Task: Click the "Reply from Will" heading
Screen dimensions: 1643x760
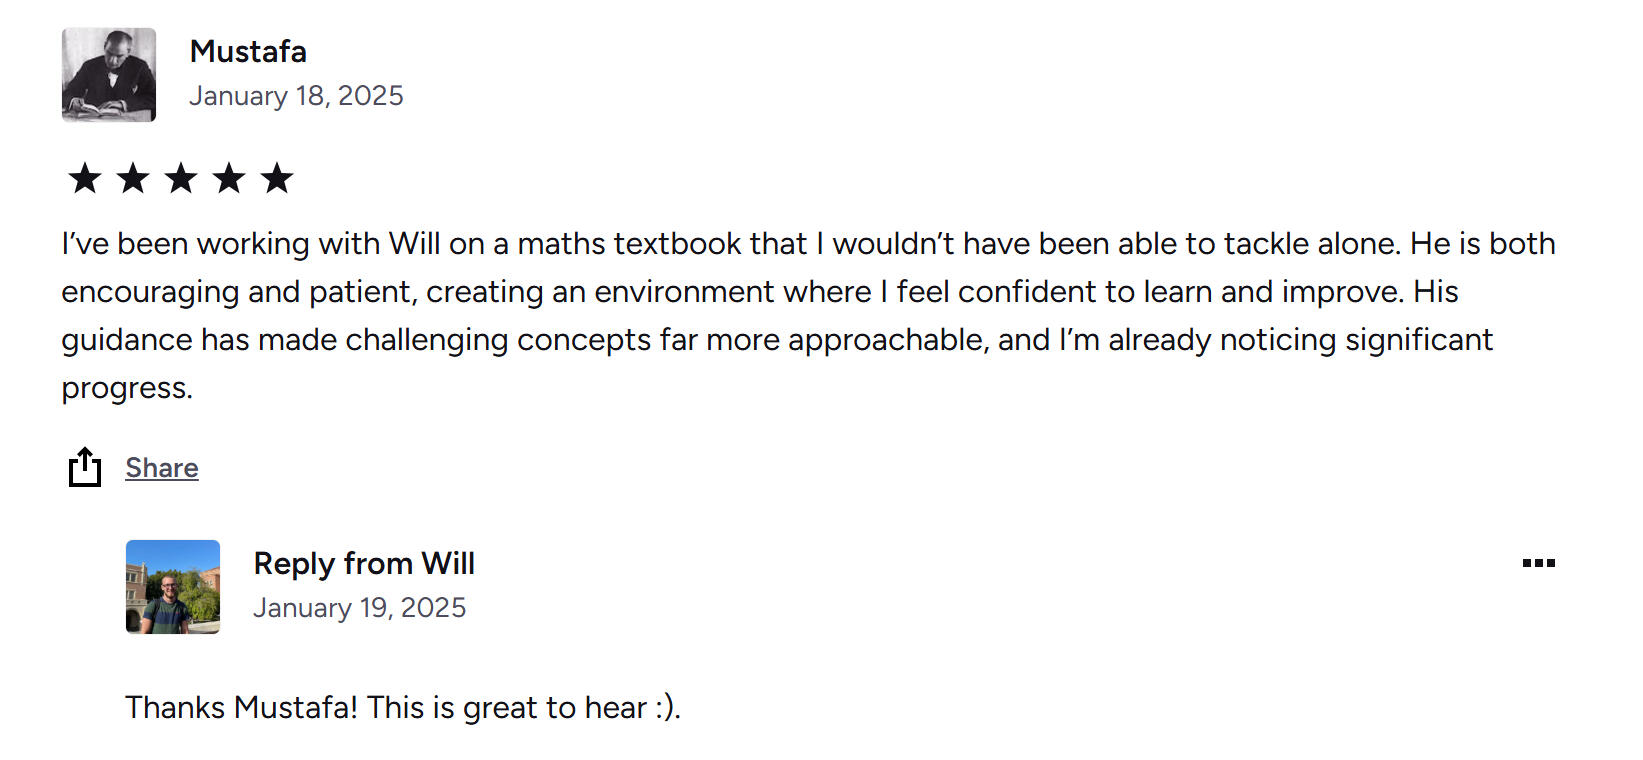Action: pos(364,564)
